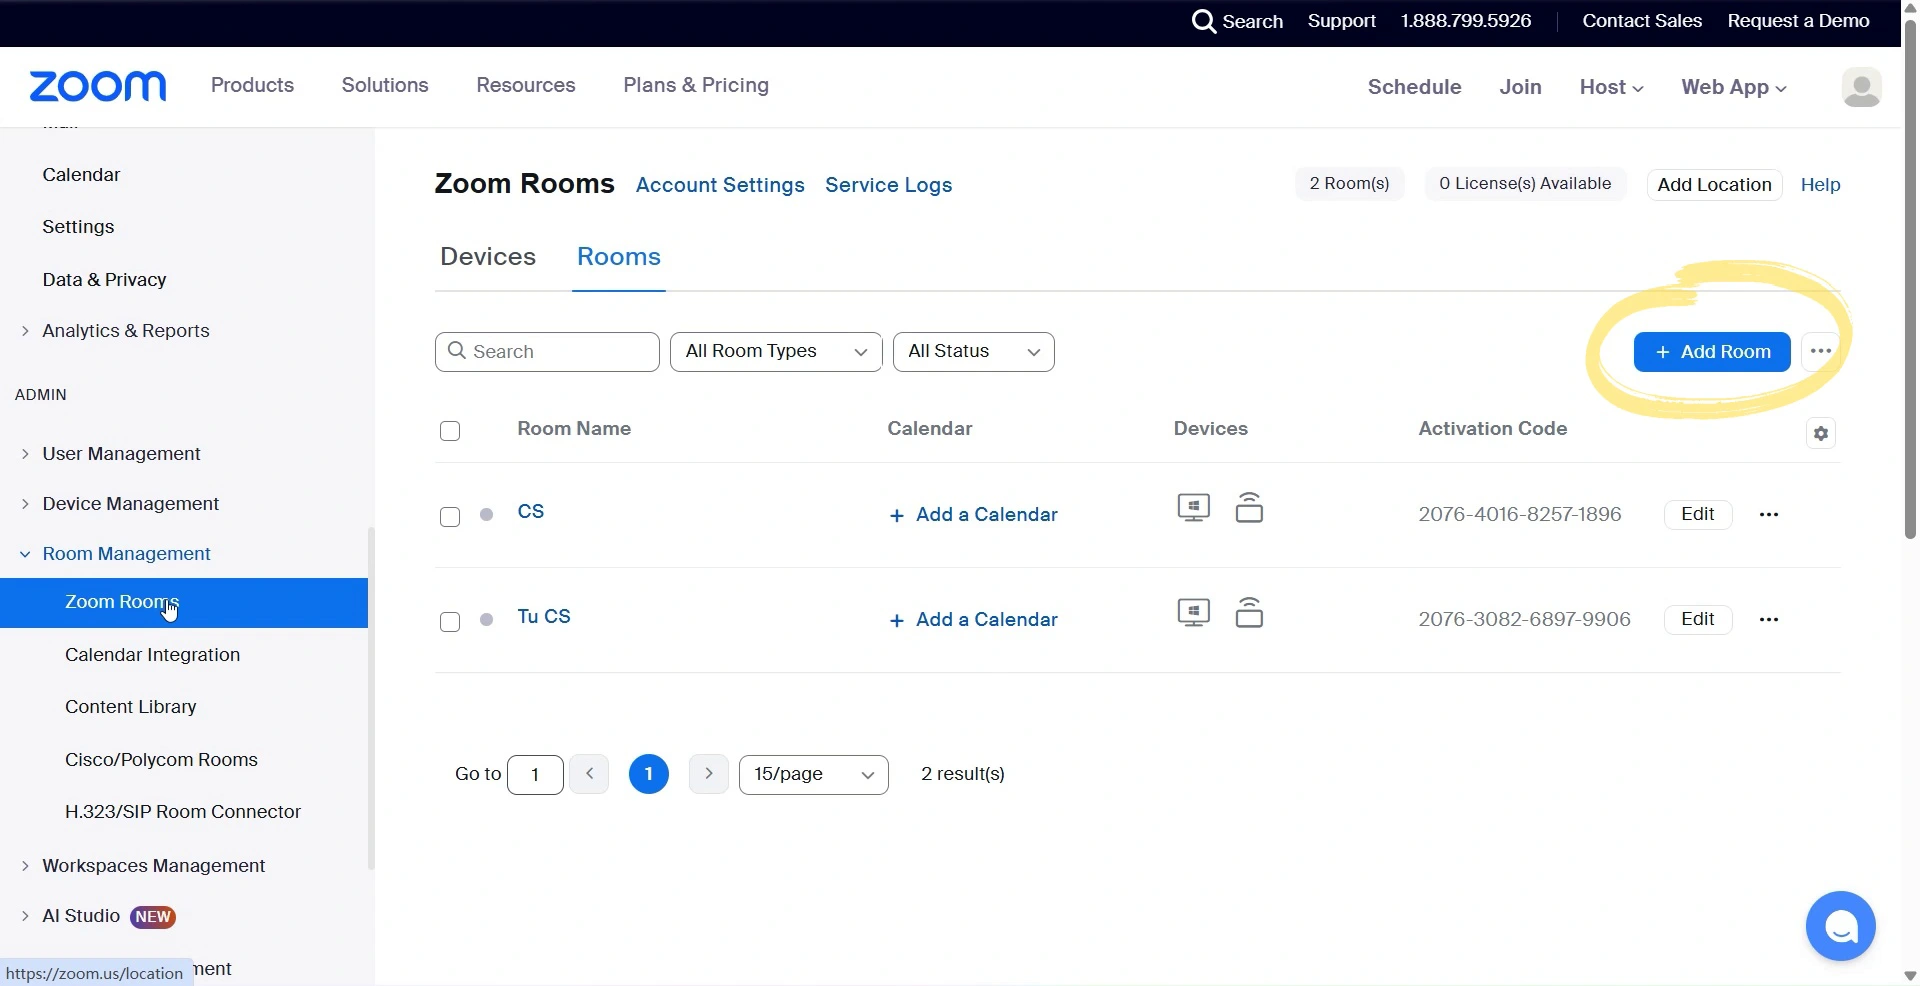
Task: Tick the select-all rooms checkbox
Action: click(x=450, y=431)
